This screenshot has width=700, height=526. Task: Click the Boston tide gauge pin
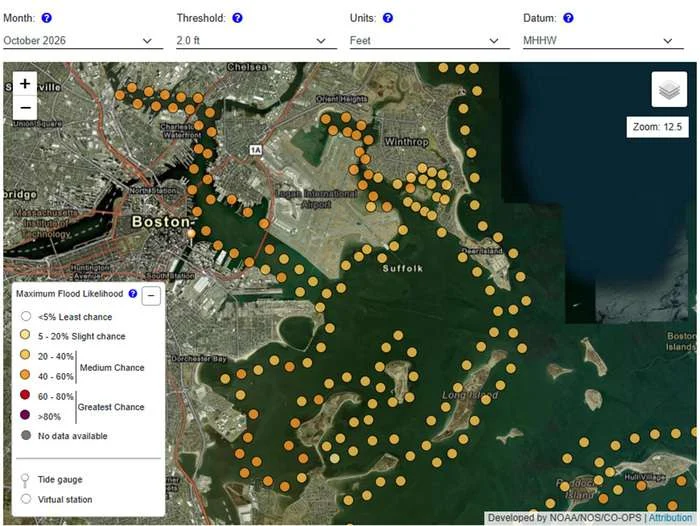point(191,236)
